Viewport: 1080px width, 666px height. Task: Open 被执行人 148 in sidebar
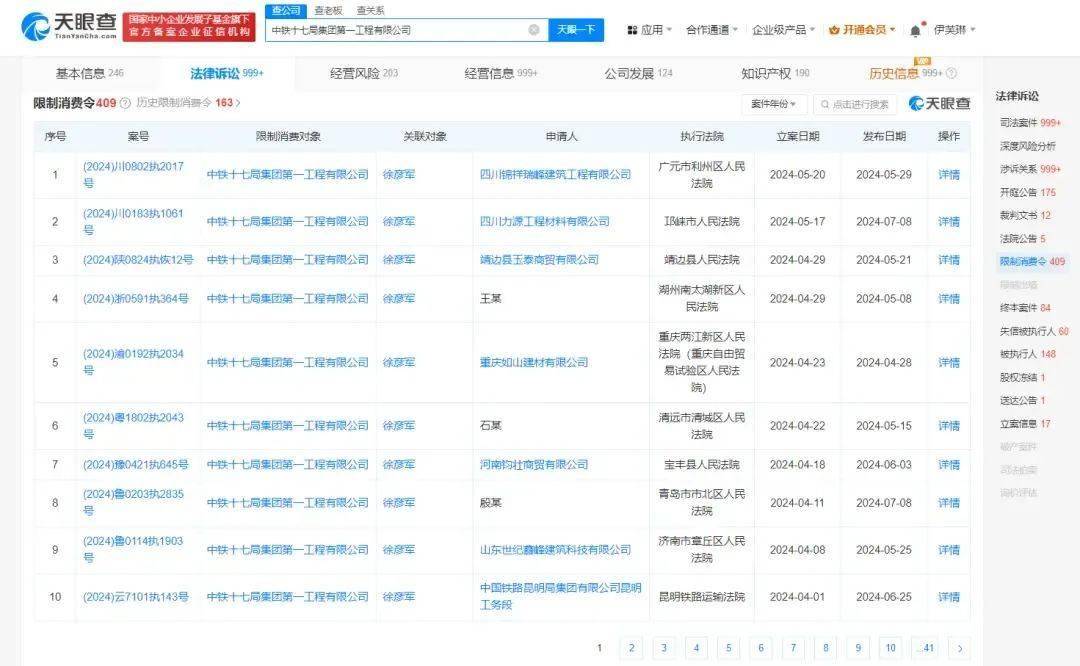(1027, 354)
